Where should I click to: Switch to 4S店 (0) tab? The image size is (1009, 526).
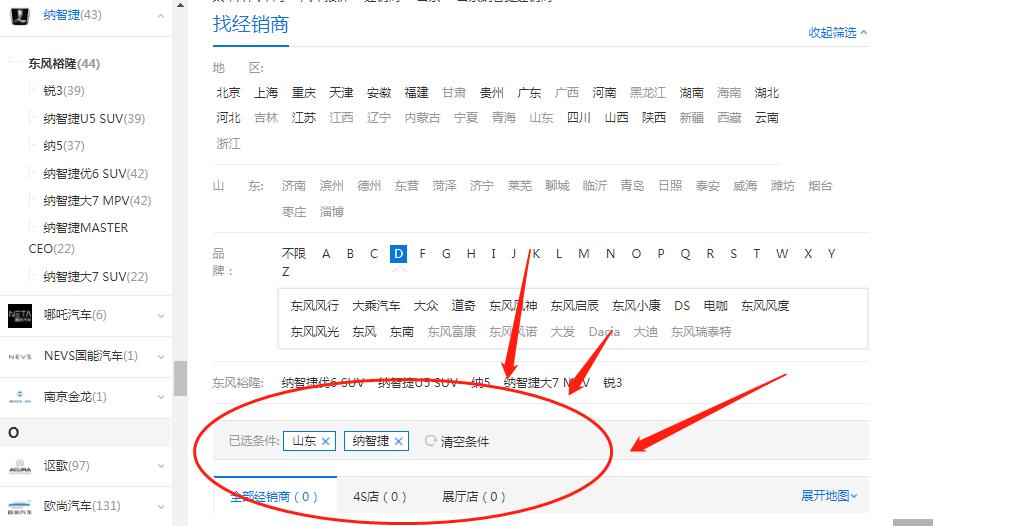click(x=380, y=496)
